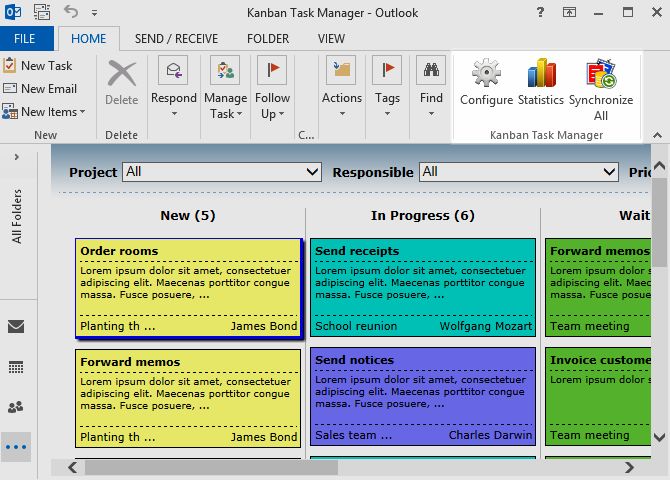The width and height of the screenshot is (670, 480).
Task: Open the Responsible filter dropdown
Action: click(x=519, y=172)
